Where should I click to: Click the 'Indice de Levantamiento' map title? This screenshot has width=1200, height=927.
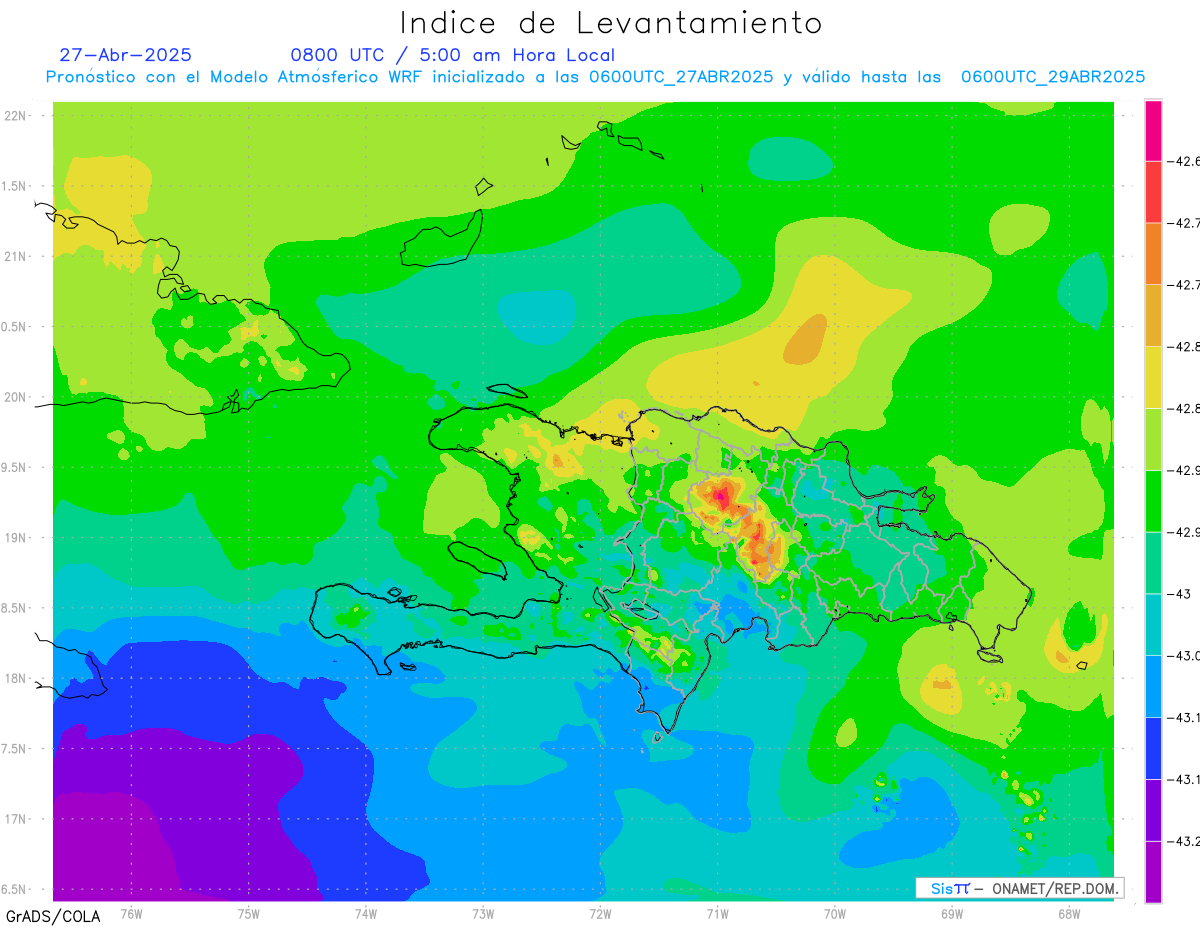click(611, 23)
